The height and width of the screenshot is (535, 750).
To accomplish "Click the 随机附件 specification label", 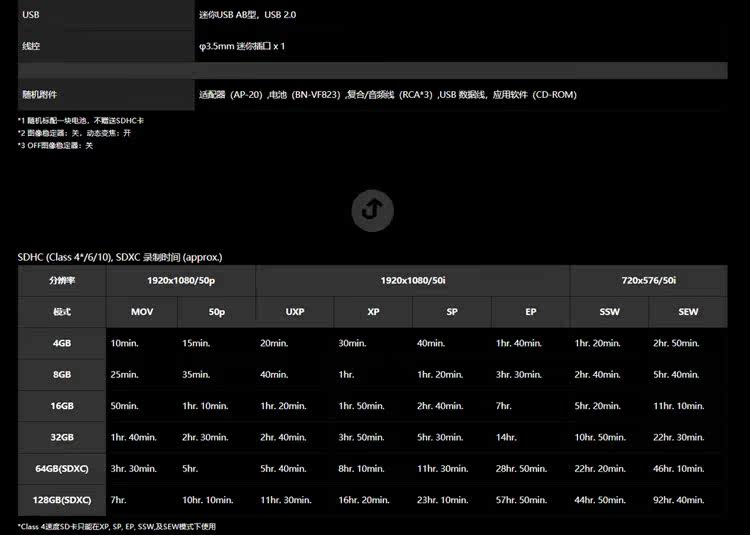I will (39, 95).
